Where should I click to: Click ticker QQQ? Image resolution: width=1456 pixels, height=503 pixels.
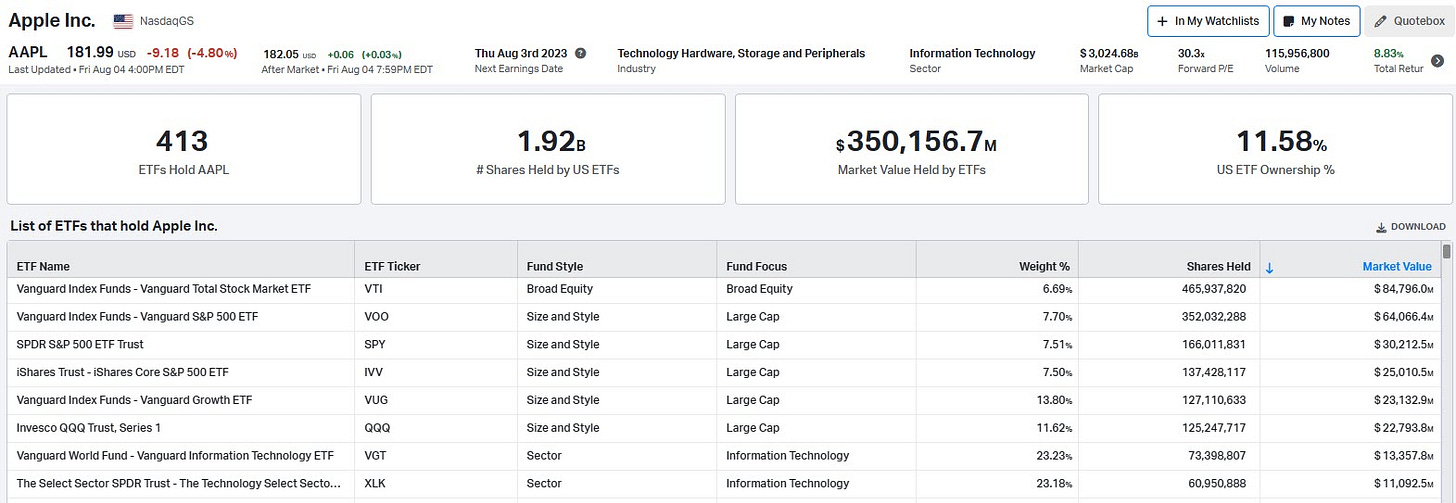pyautogui.click(x=378, y=427)
